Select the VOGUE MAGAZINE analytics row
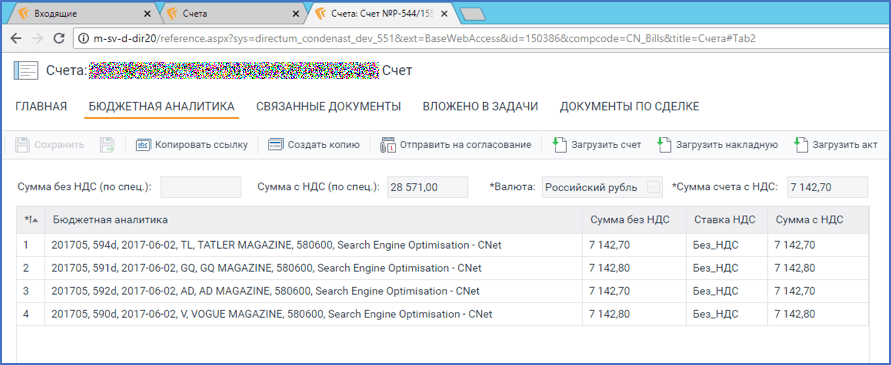The height and width of the screenshot is (365, 891). (x=443, y=314)
